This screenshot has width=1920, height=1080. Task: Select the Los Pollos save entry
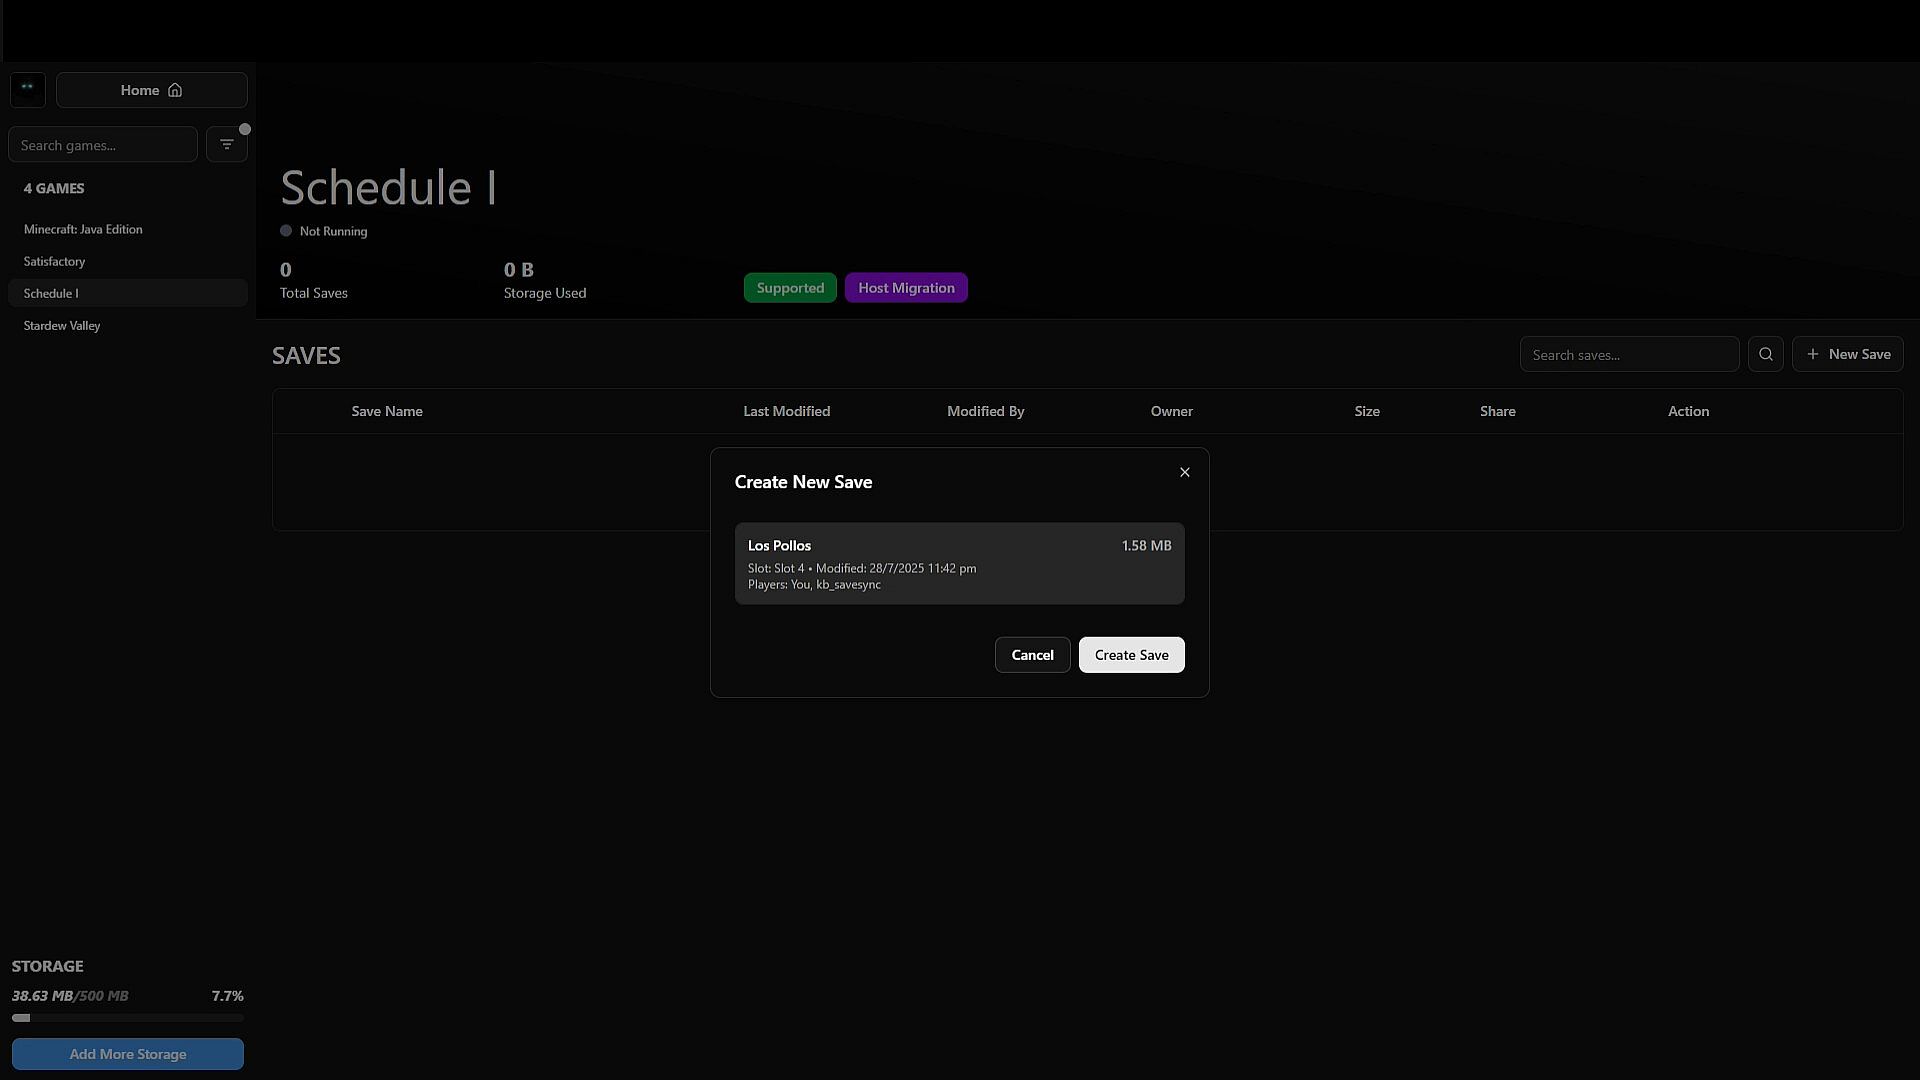pyautogui.click(x=959, y=563)
